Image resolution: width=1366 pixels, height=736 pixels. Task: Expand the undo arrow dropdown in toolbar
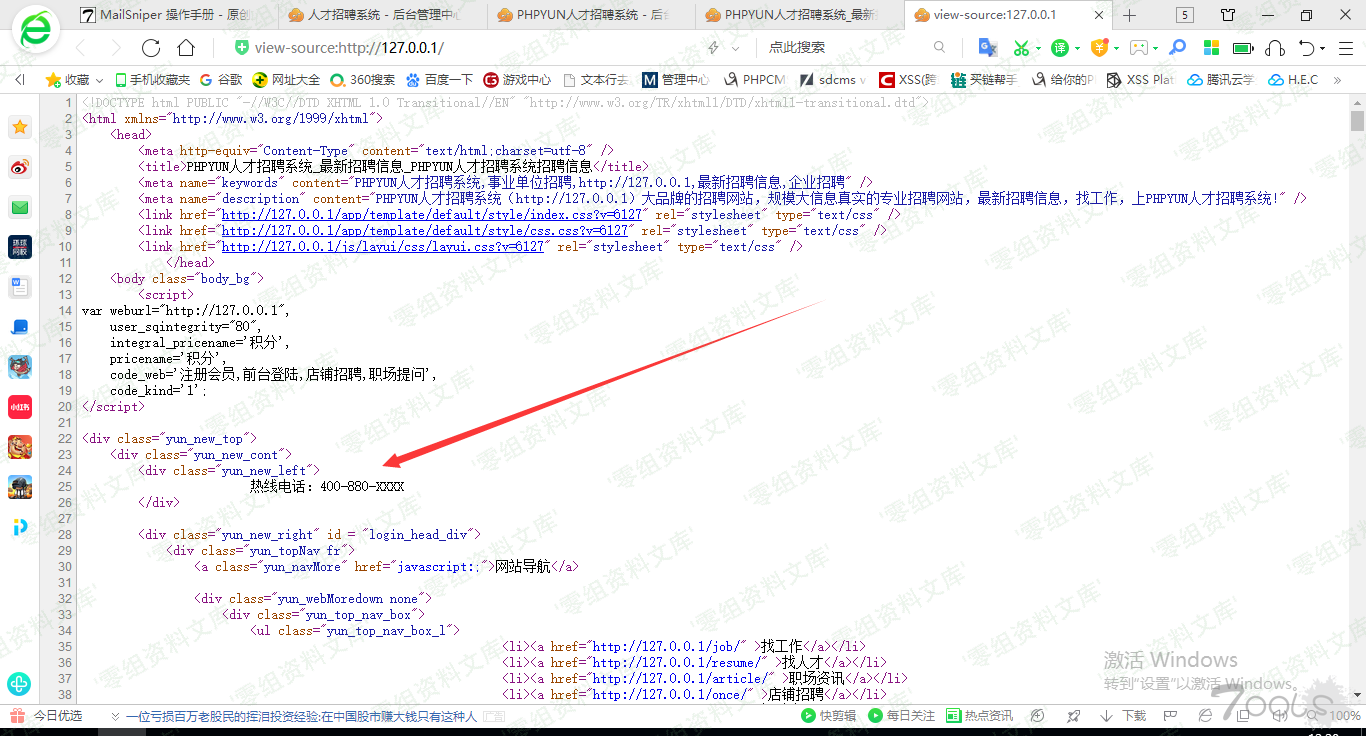coord(1322,48)
